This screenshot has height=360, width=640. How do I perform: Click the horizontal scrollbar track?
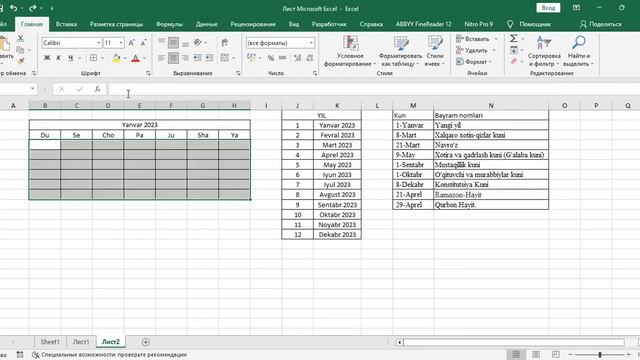point(514,342)
